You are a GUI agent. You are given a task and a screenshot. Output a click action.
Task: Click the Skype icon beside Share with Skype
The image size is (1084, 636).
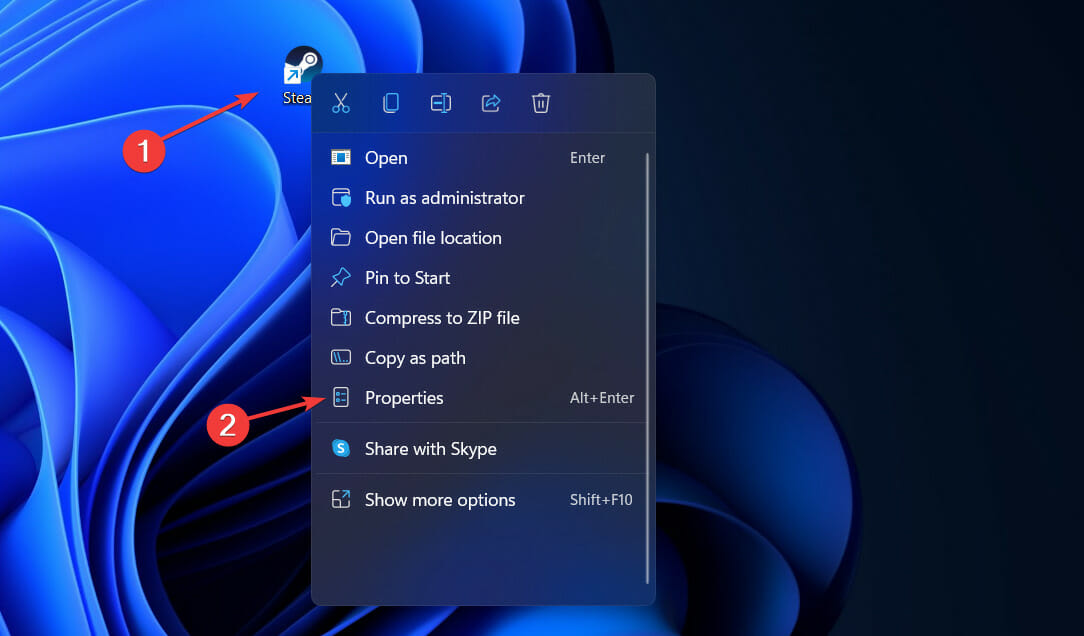click(x=341, y=448)
